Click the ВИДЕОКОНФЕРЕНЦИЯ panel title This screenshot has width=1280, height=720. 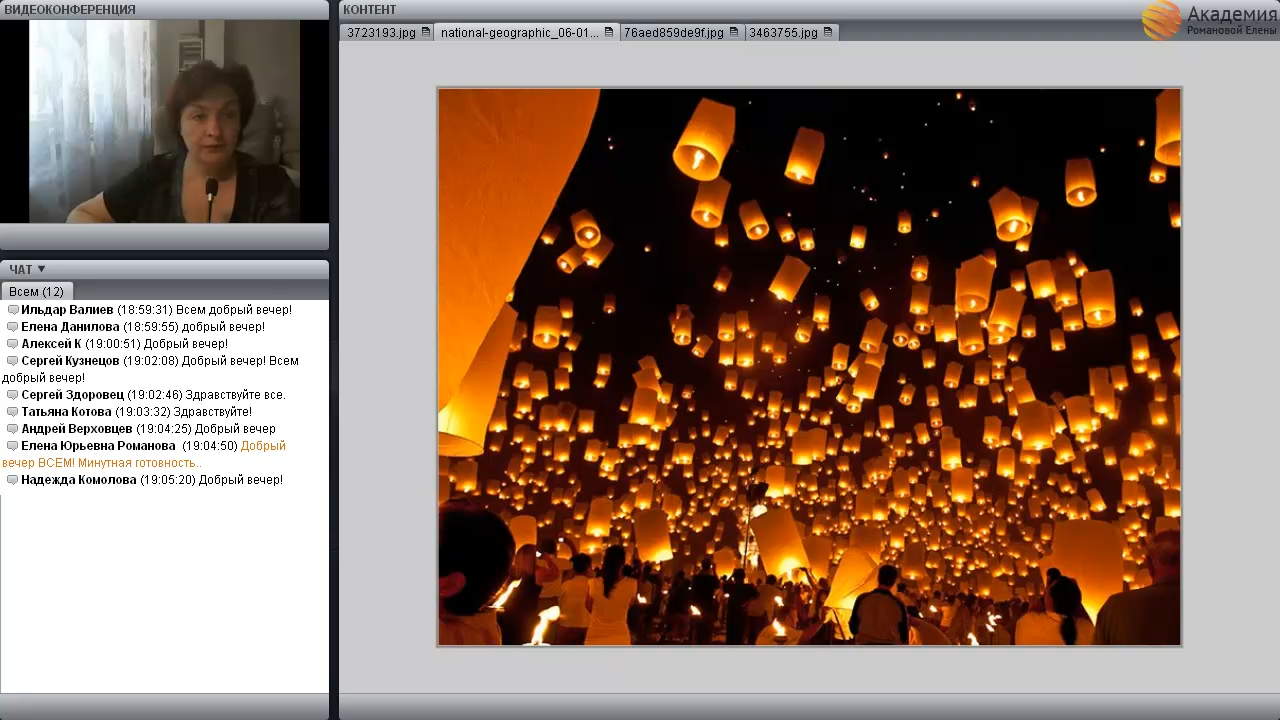[70, 10]
